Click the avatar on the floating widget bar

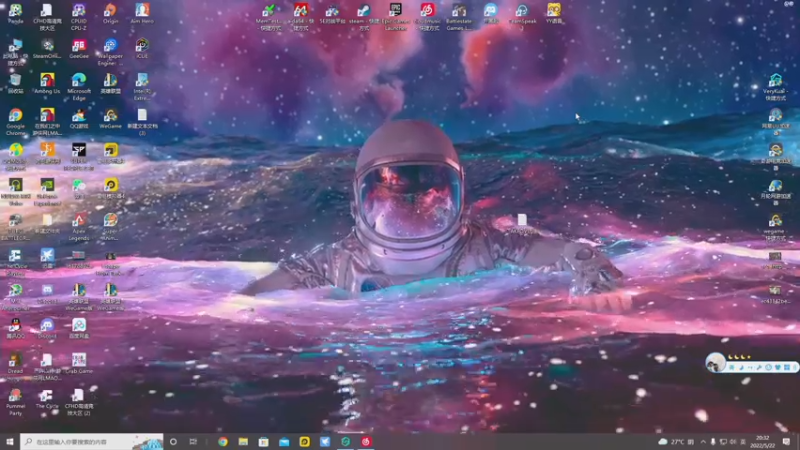[x=715, y=362]
